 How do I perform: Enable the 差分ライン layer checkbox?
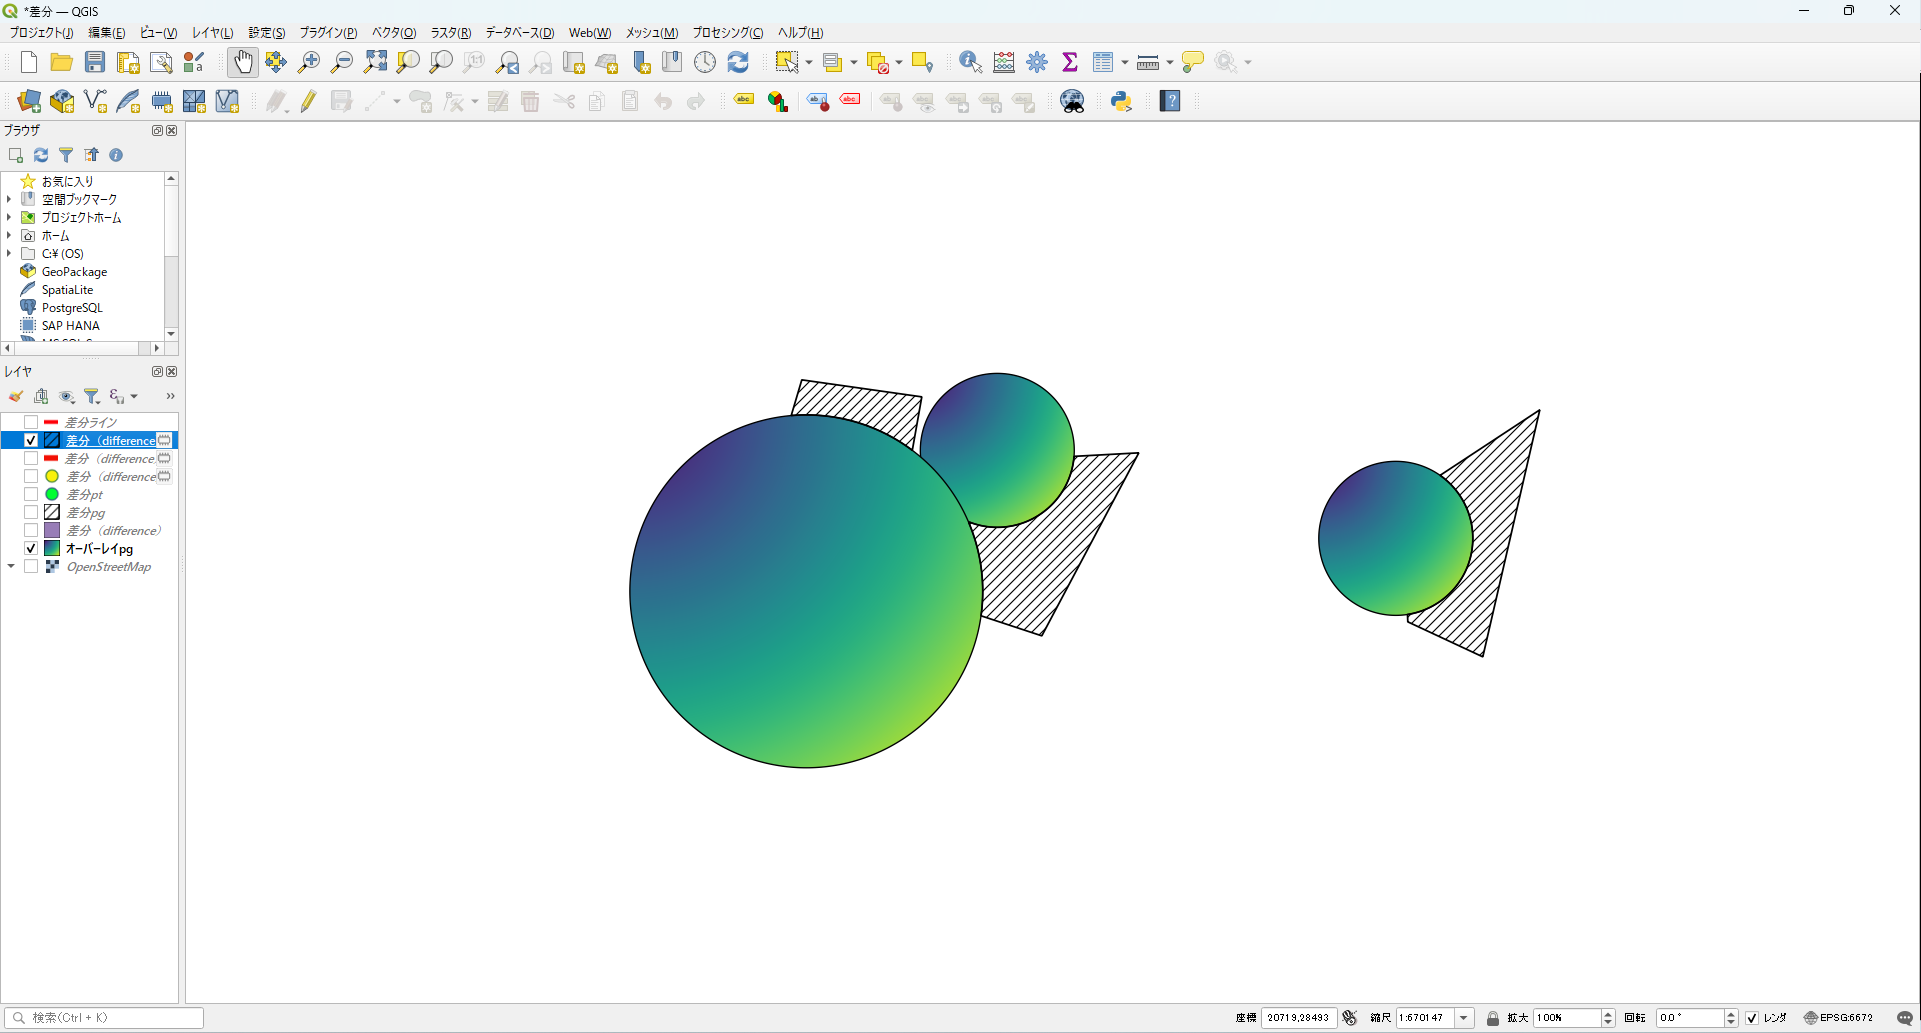coord(31,423)
